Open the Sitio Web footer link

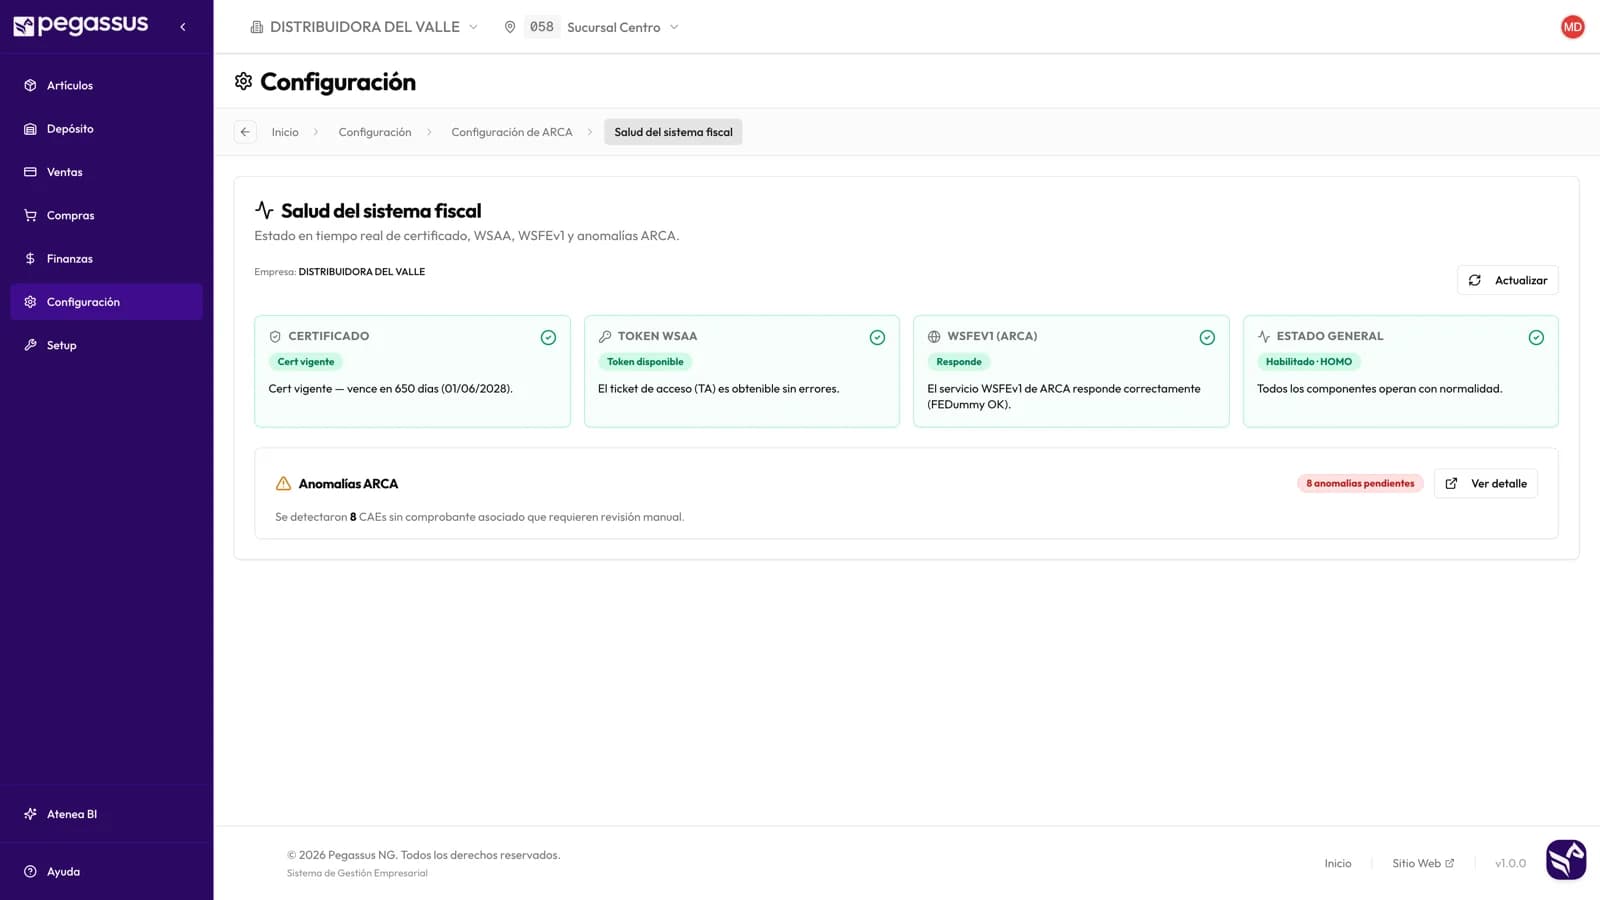[x=1423, y=863]
